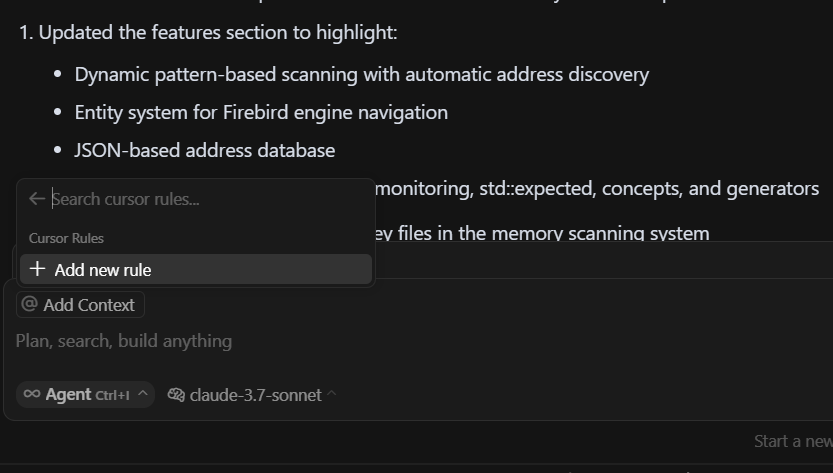Click the @ icon in Add Context
This screenshot has height=473, width=833.
30,304
